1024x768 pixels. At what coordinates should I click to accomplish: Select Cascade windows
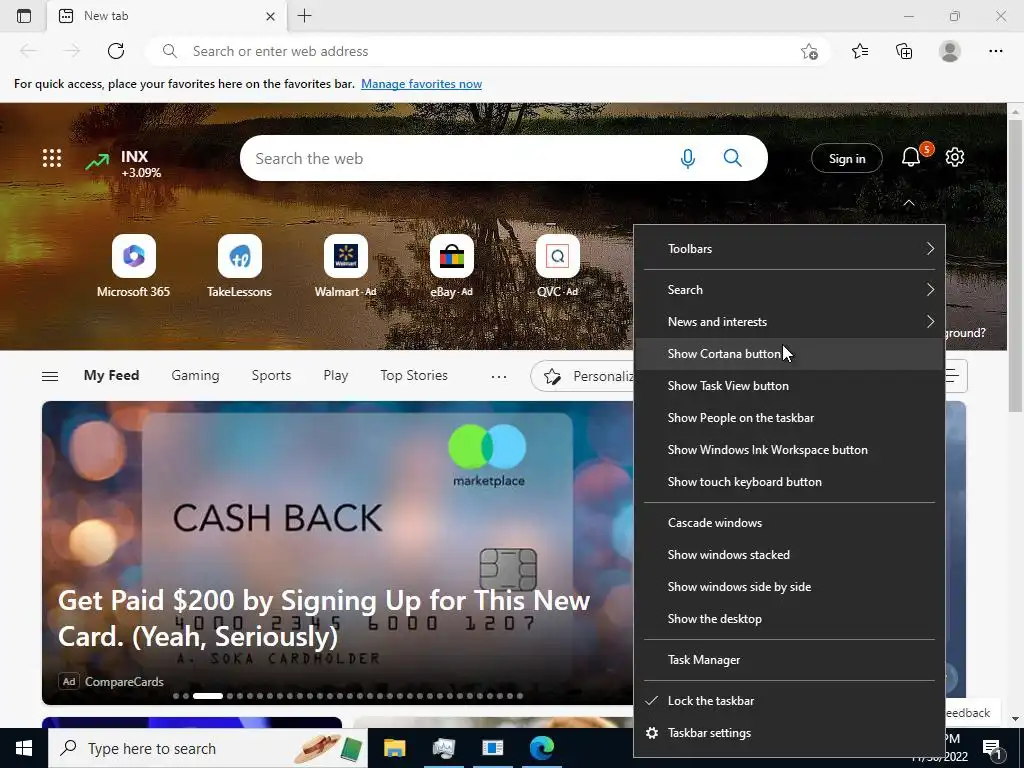click(789, 523)
